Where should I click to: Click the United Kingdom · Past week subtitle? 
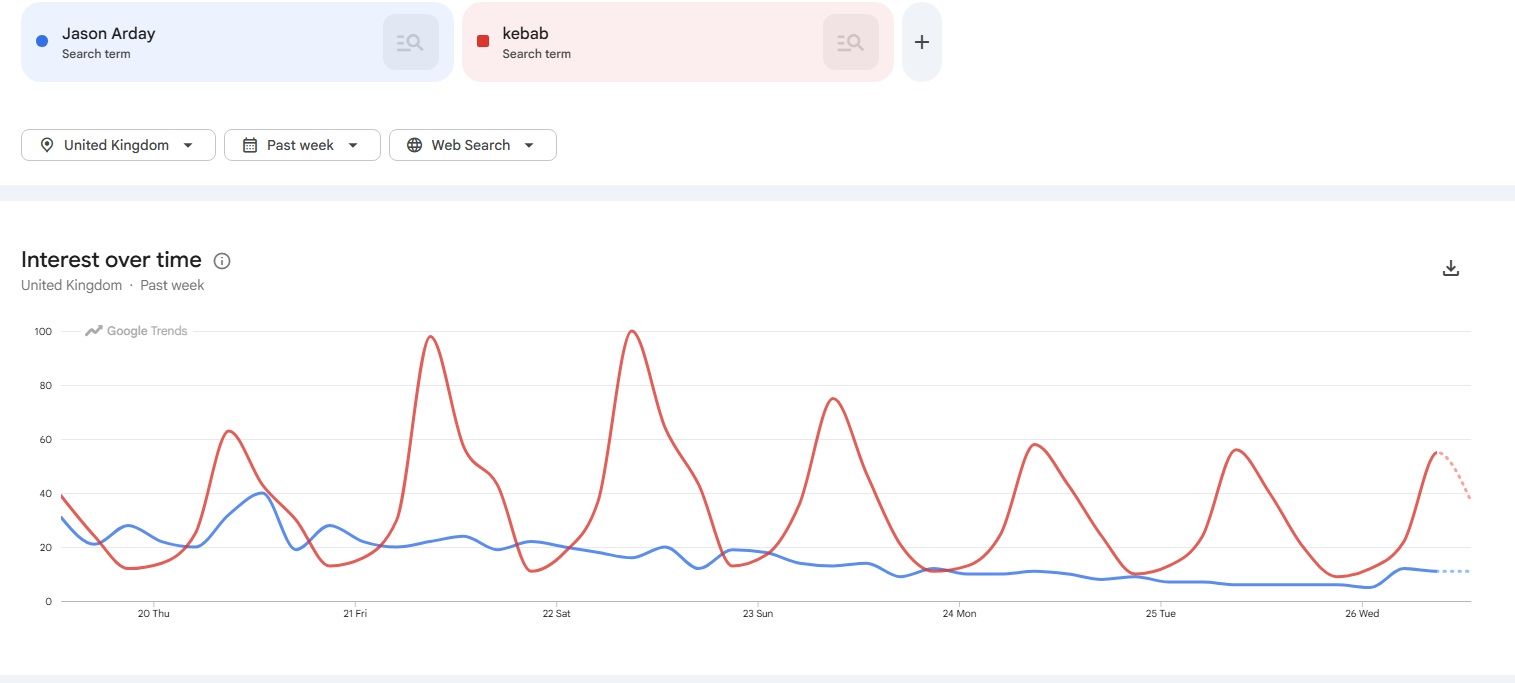coord(112,285)
